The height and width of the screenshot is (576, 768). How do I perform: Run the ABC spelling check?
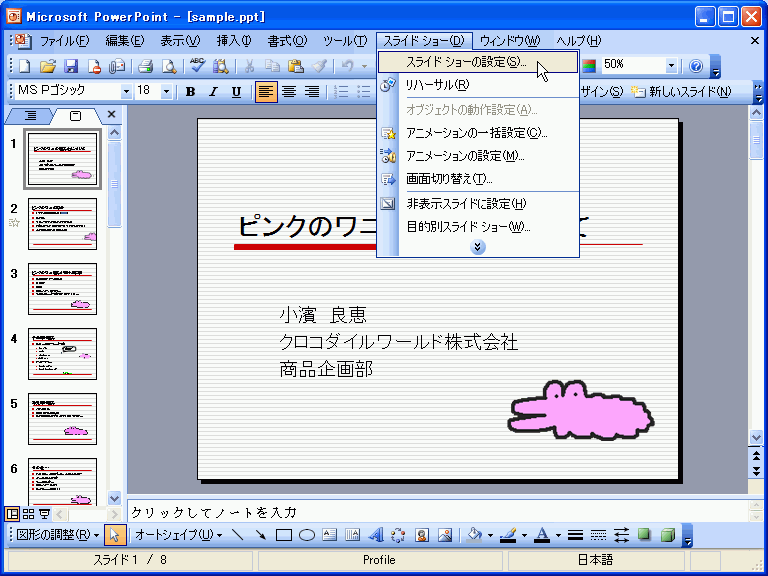coord(197,66)
